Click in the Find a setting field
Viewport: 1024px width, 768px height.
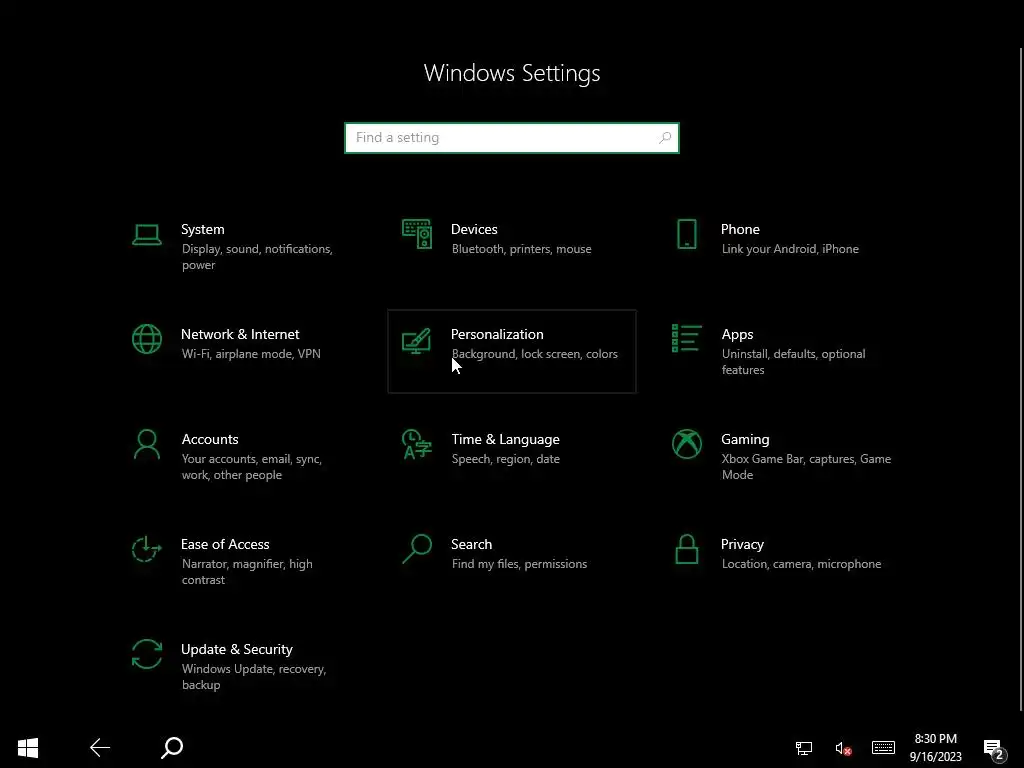pos(512,138)
